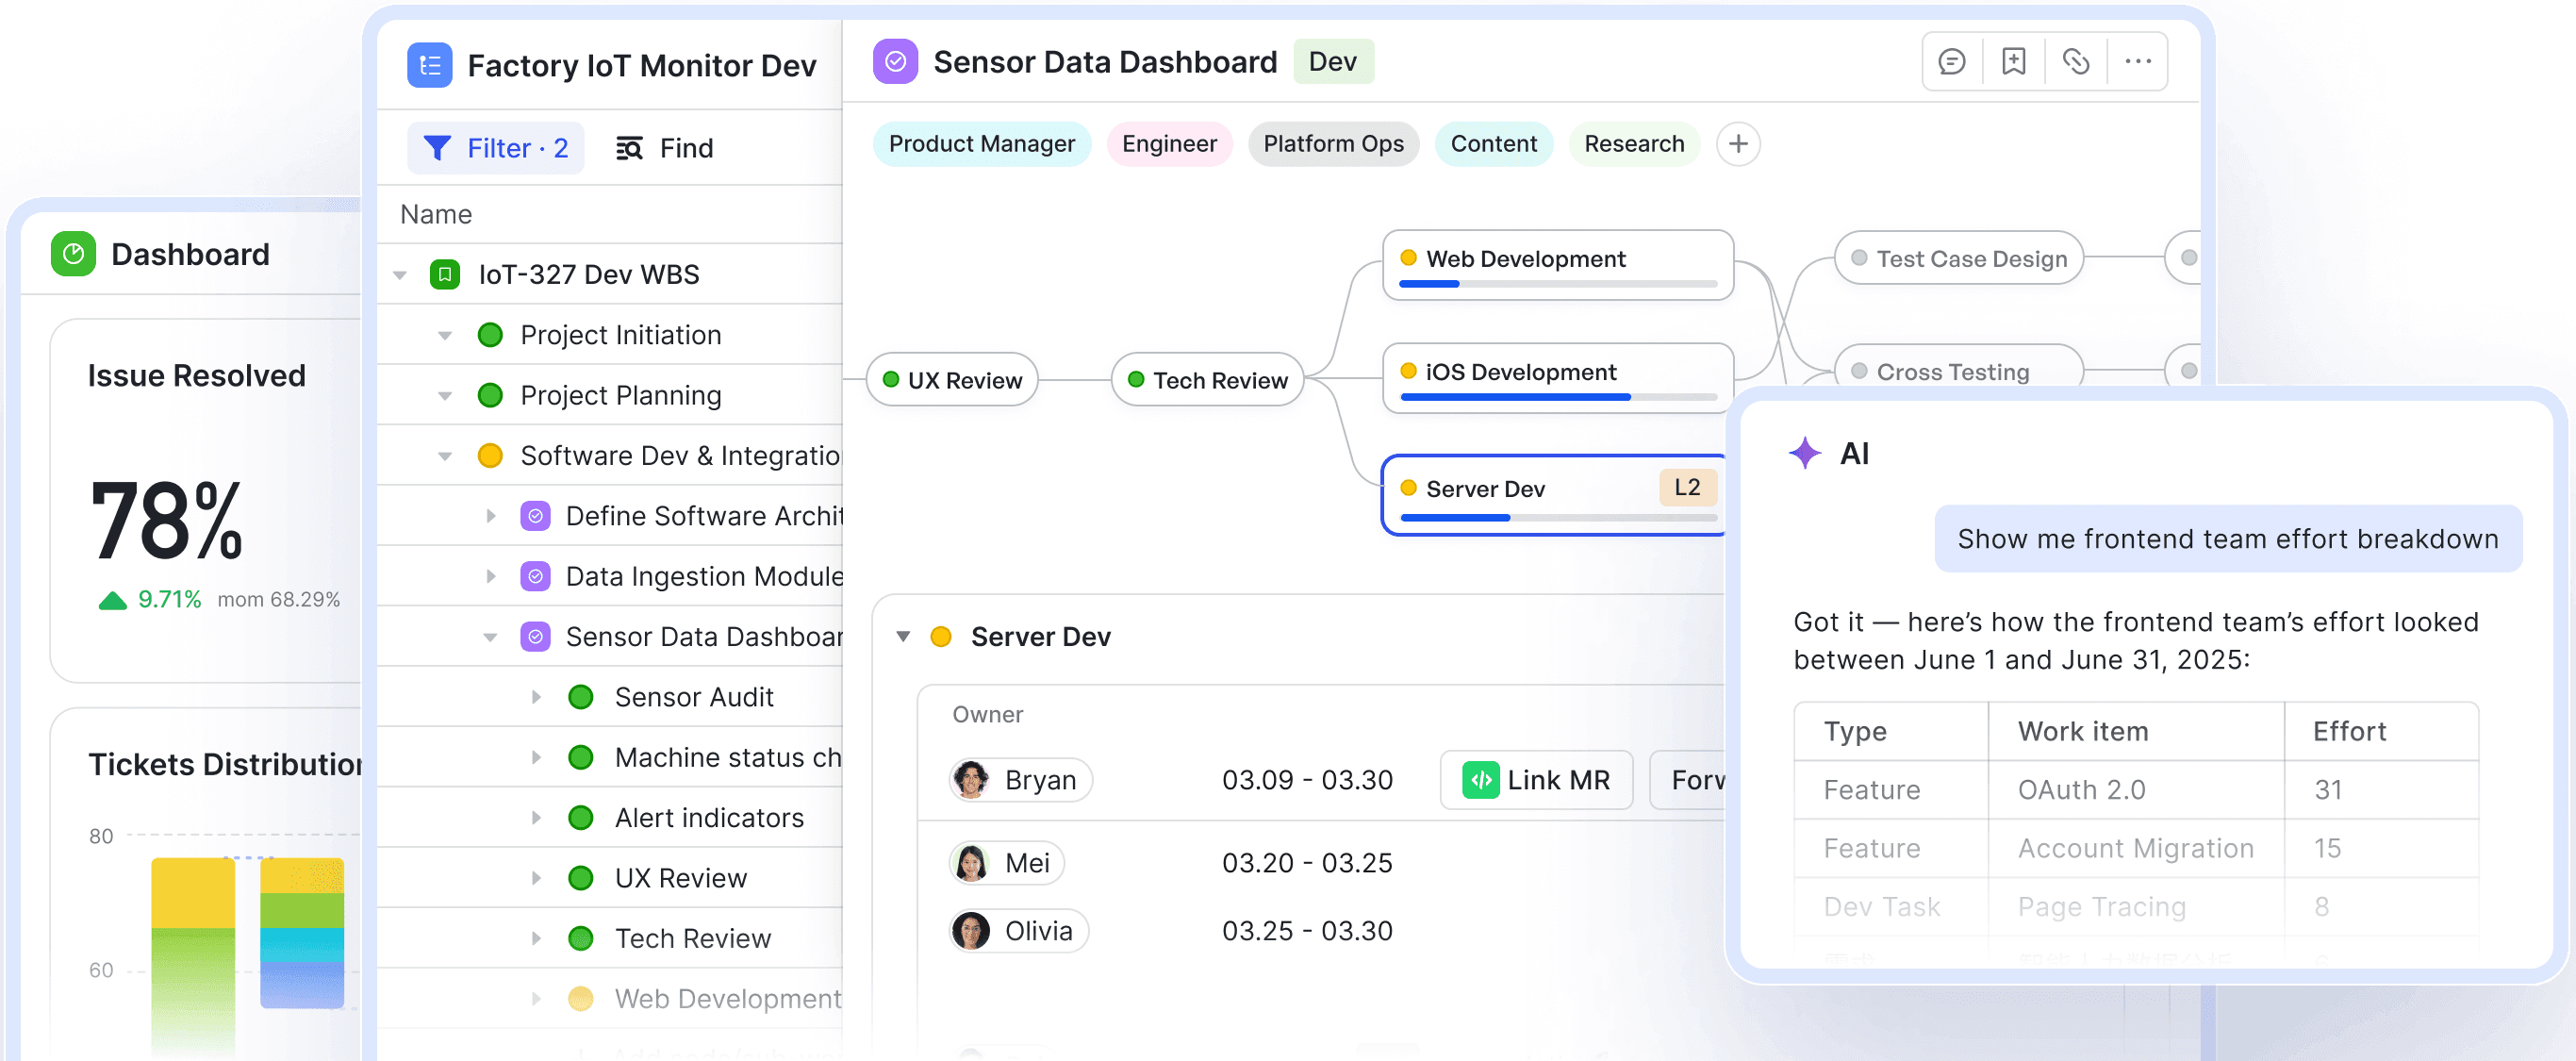Click the Link MR button

[x=1536, y=780]
